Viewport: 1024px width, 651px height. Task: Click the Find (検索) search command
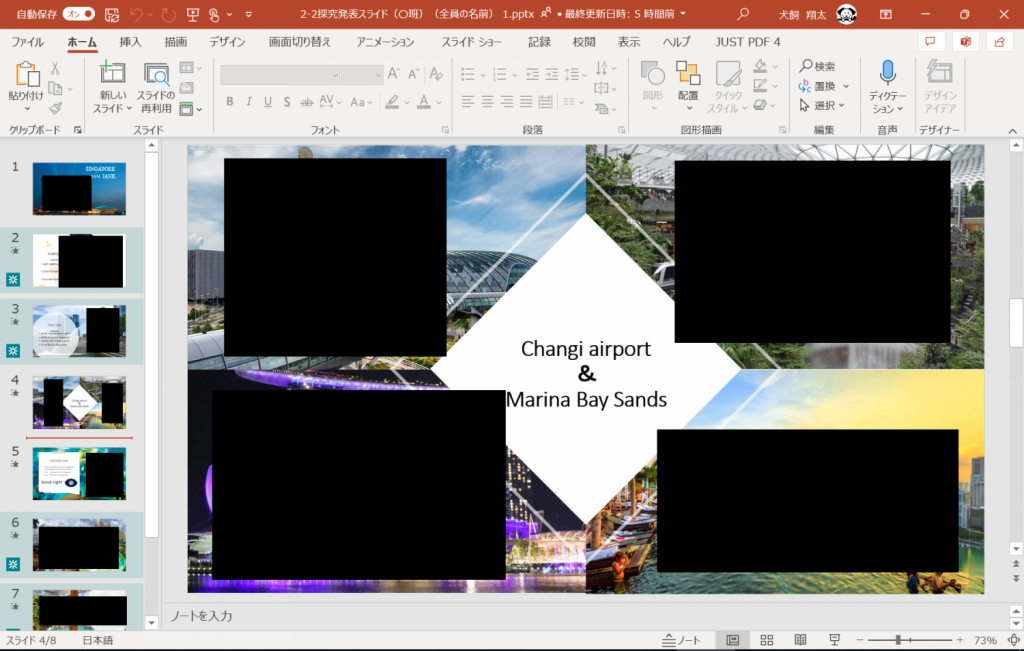click(818, 66)
